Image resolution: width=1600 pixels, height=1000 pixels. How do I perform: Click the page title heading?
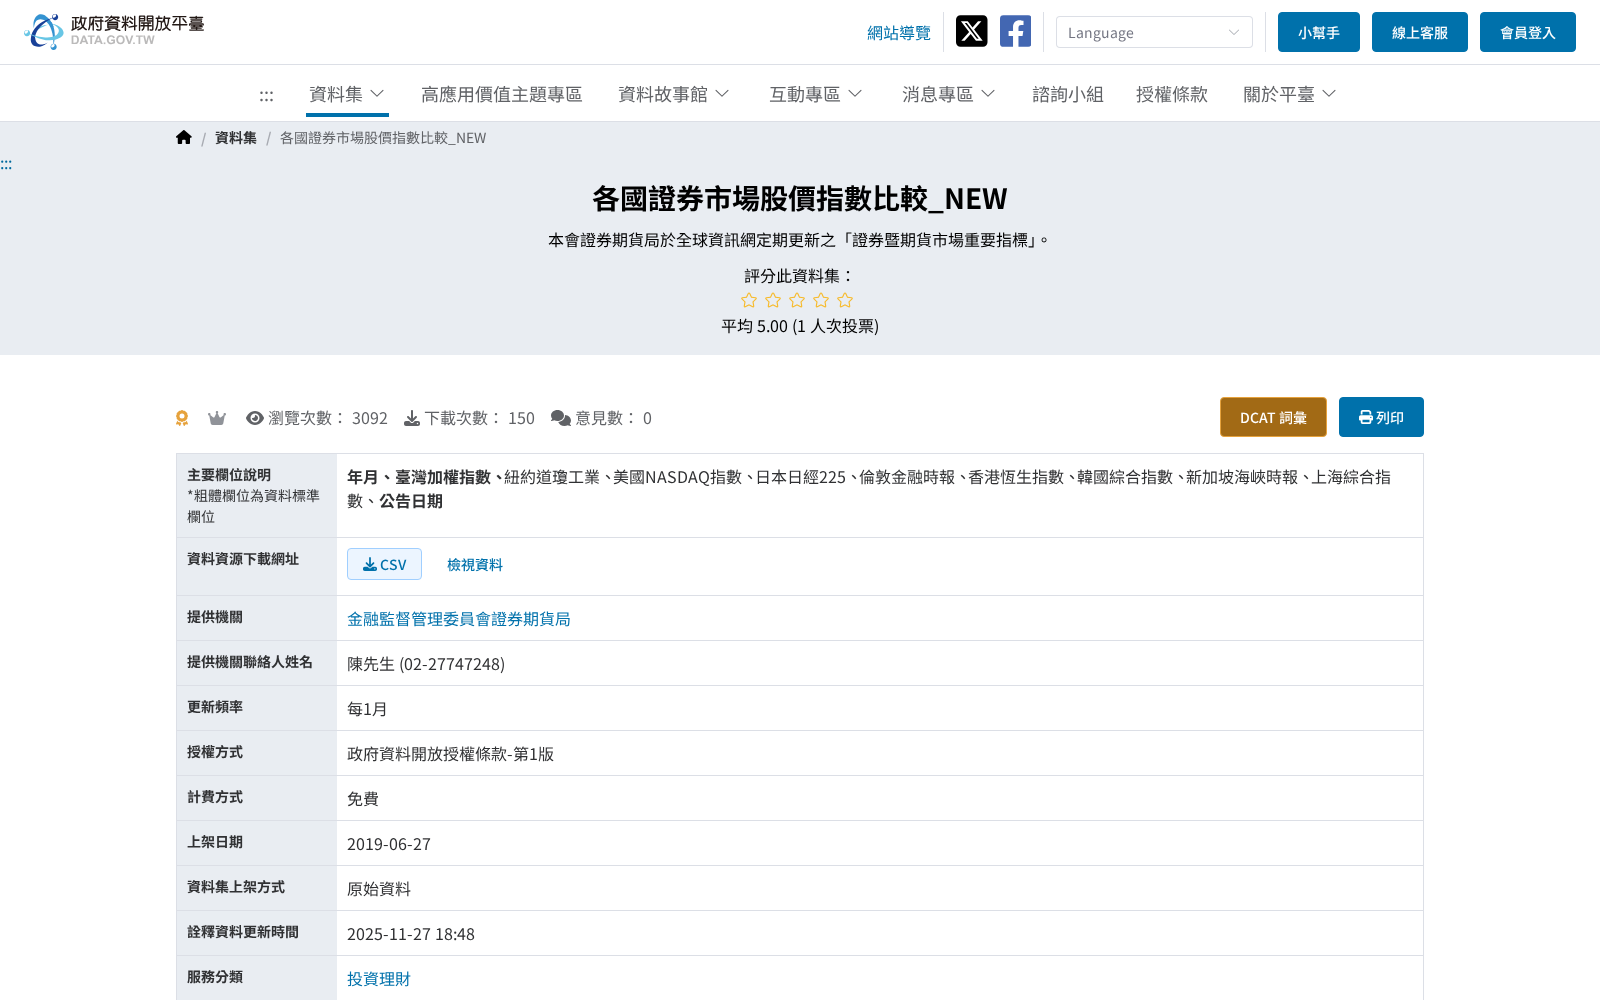[x=800, y=199]
